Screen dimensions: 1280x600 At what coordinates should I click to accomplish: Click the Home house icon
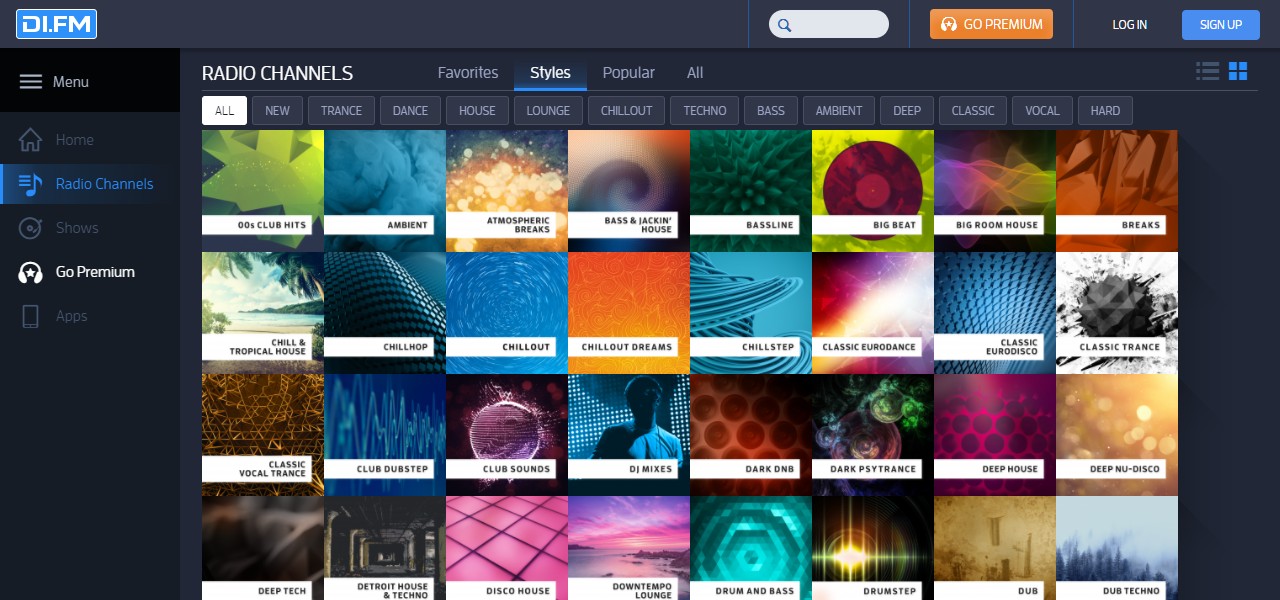click(31, 140)
